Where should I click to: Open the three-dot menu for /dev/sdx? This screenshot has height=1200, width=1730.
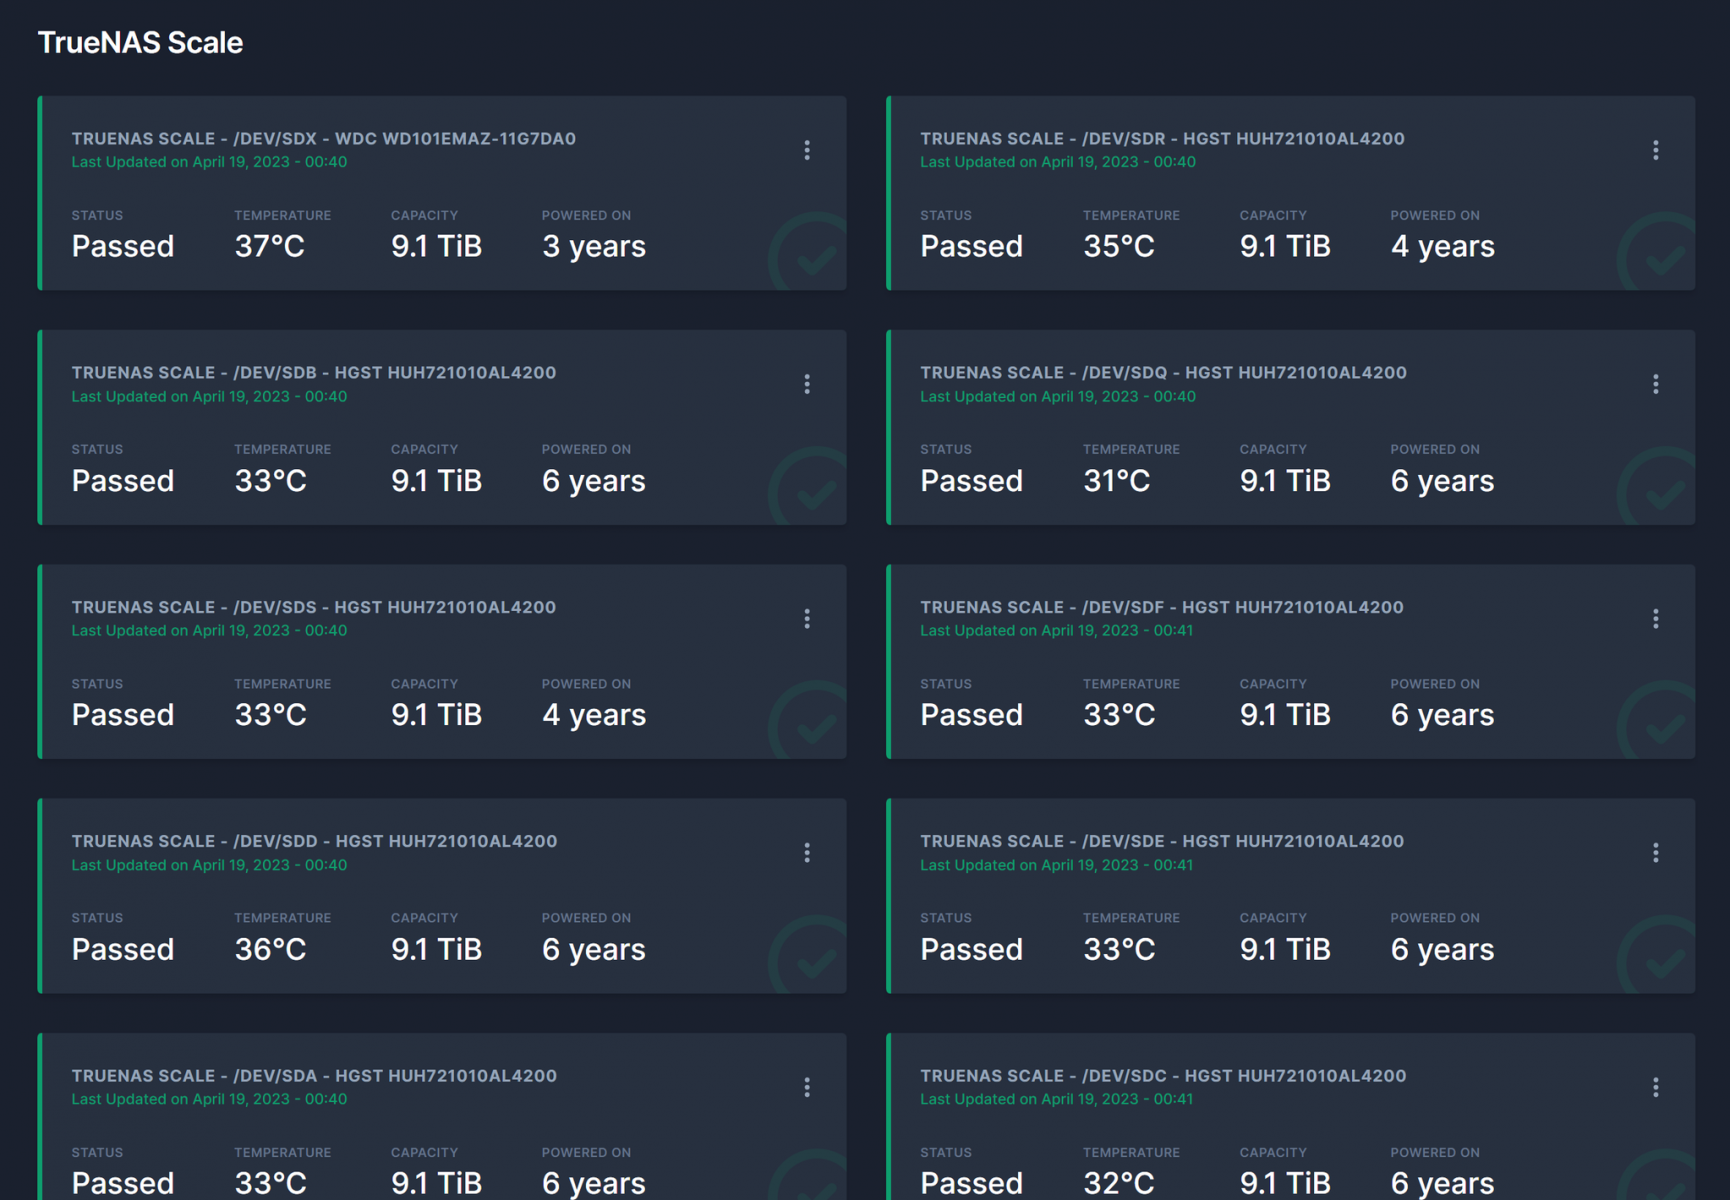click(x=807, y=150)
